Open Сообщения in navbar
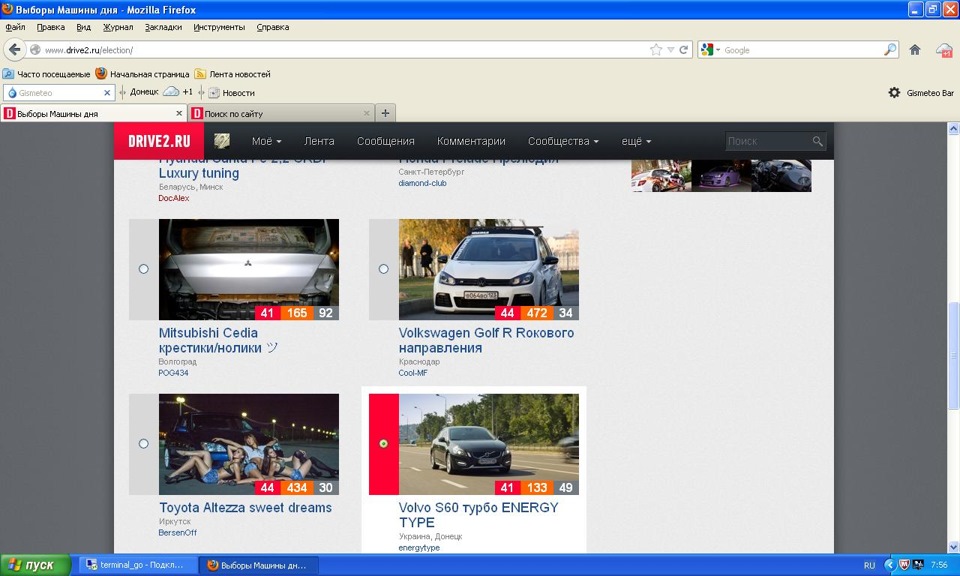960x576 pixels. coord(386,141)
